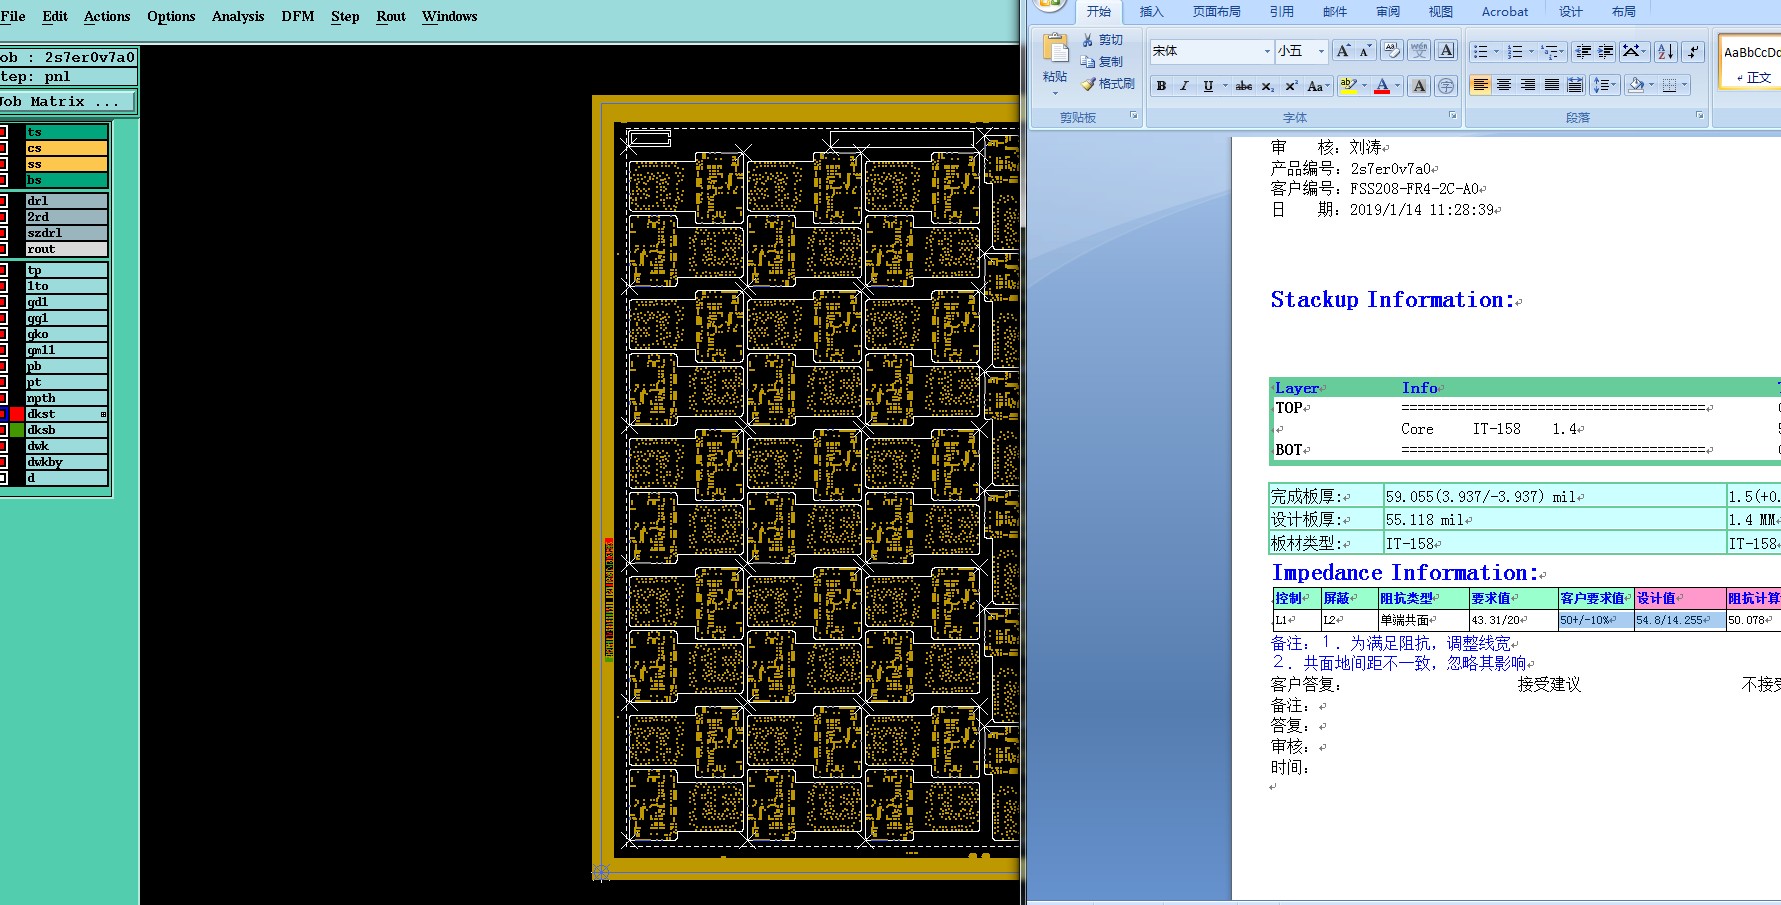This screenshot has height=905, width=1781.
Task: Decrease paragraph indent
Action: click(1583, 51)
